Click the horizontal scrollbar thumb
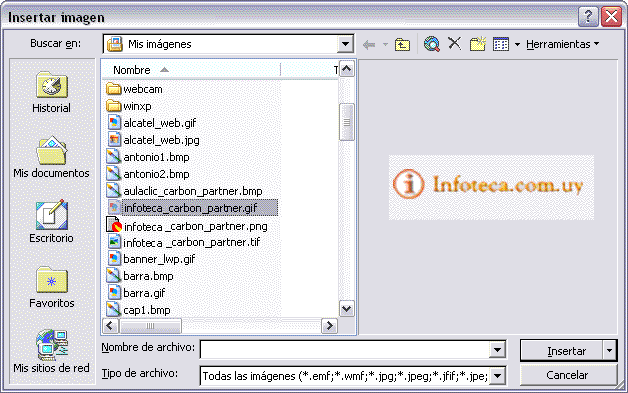Screen dimensions: 628x393 click(150, 326)
